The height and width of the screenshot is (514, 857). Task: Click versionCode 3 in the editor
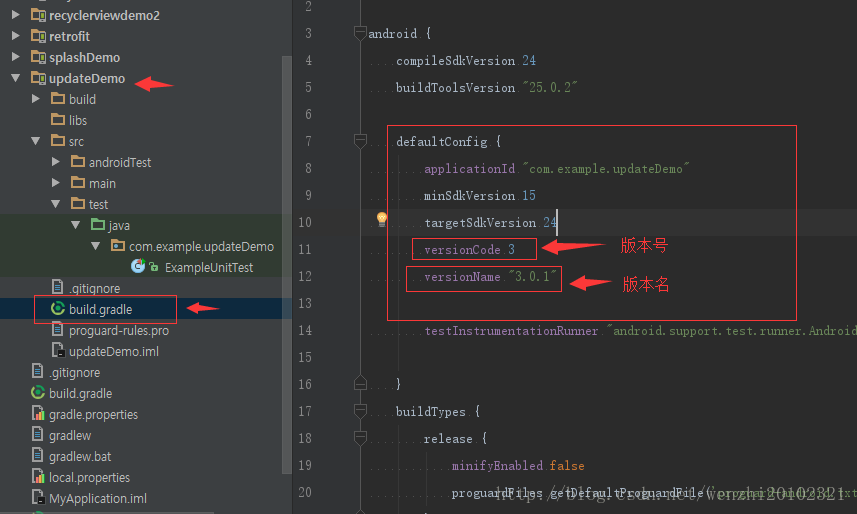point(469,249)
